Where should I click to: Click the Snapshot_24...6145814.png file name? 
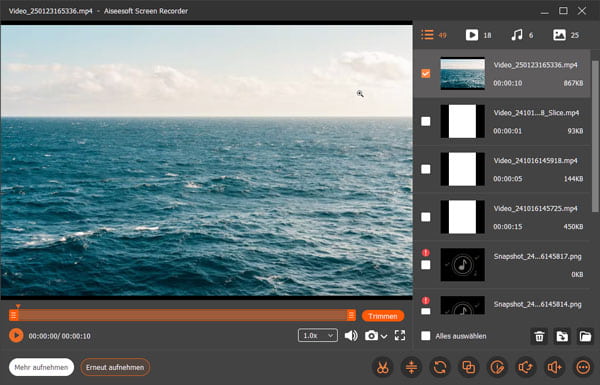coord(537,304)
